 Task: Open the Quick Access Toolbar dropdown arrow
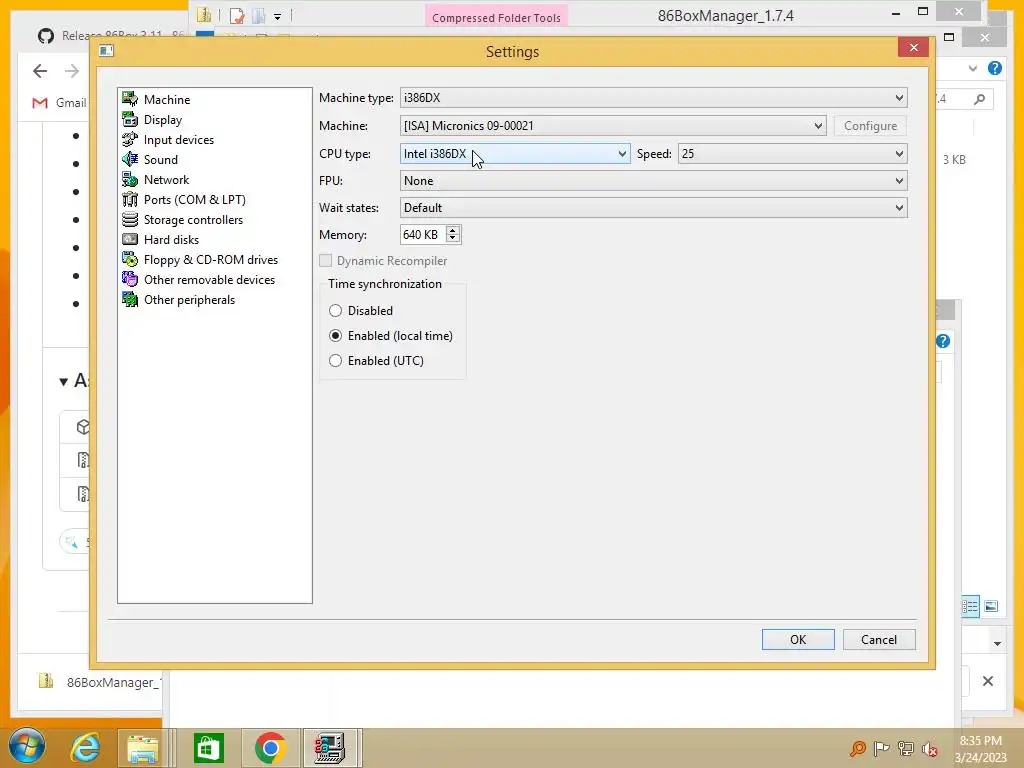277,16
